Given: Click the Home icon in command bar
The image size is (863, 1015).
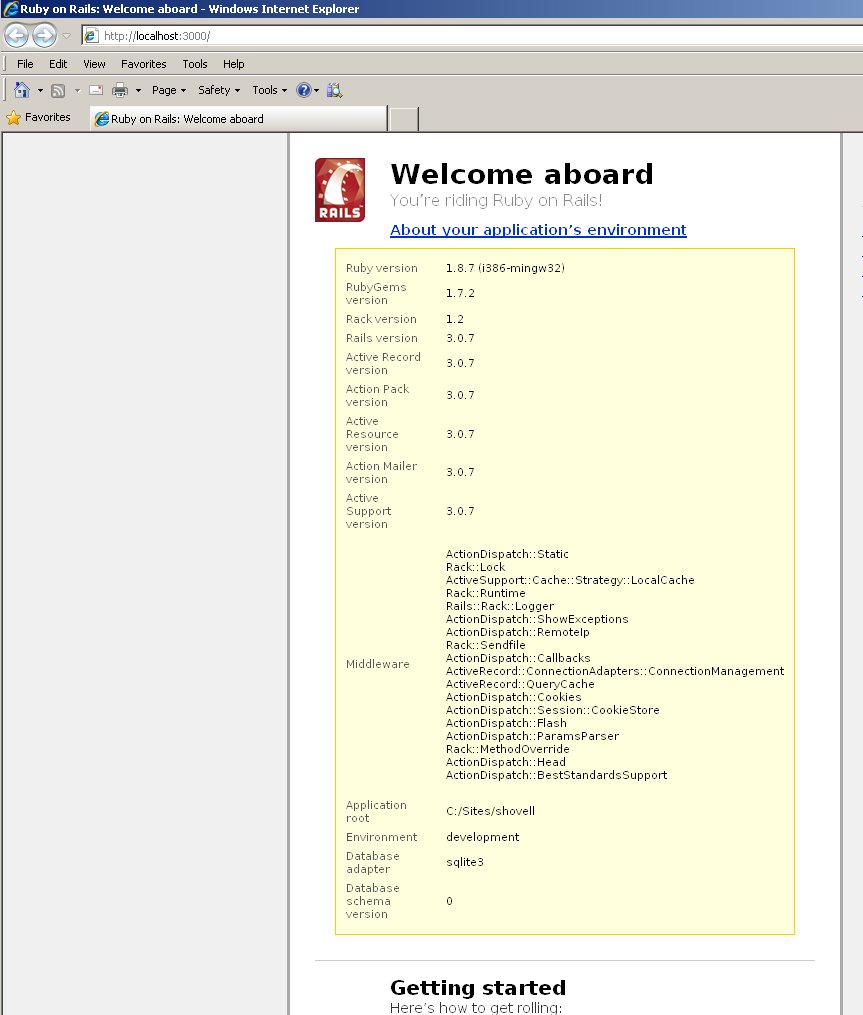Looking at the screenshot, I should (22, 90).
